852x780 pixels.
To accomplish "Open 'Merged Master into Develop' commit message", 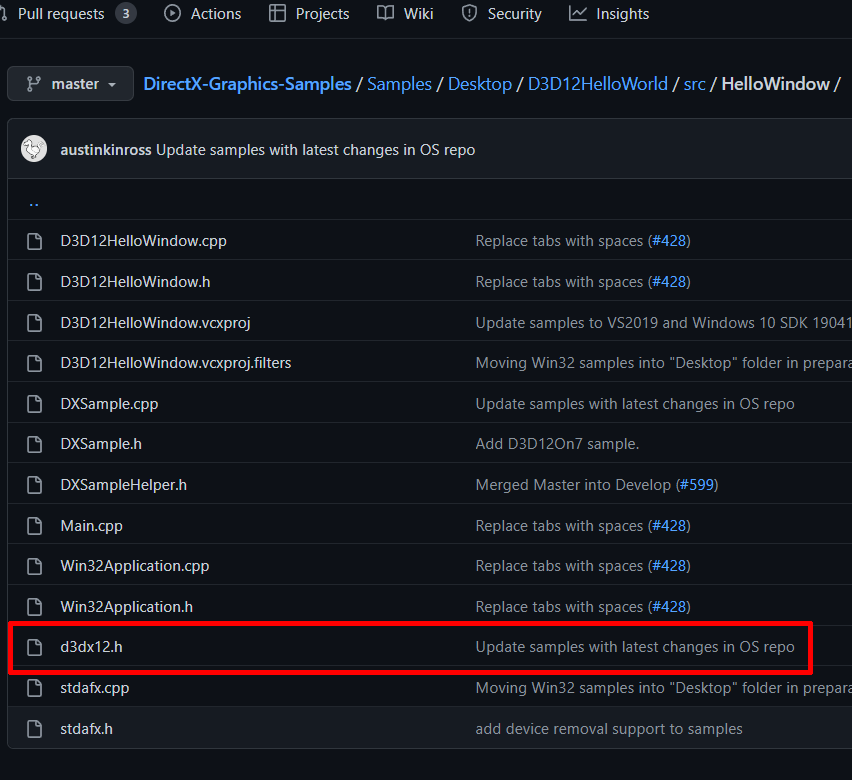I will pos(573,485).
